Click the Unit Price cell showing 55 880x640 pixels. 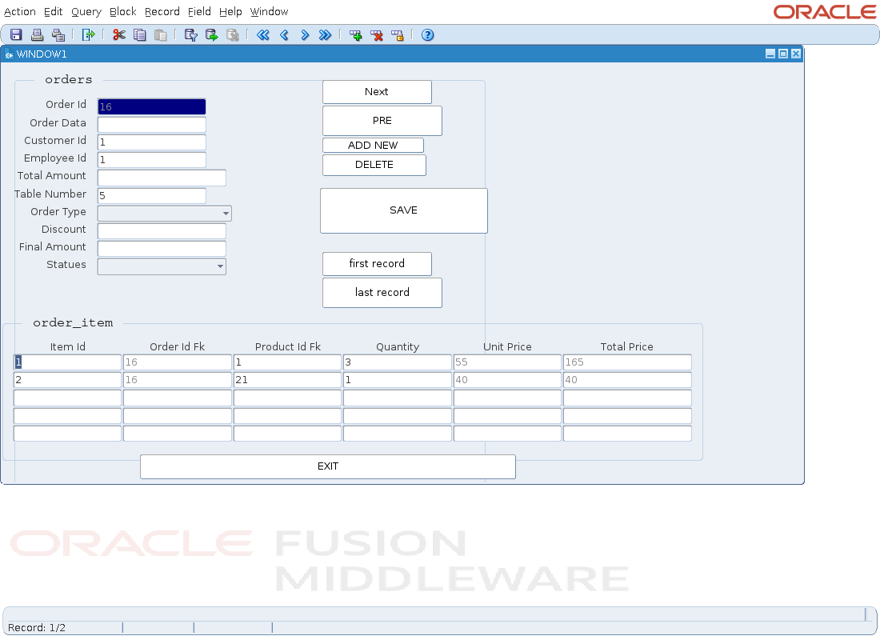(x=507, y=362)
